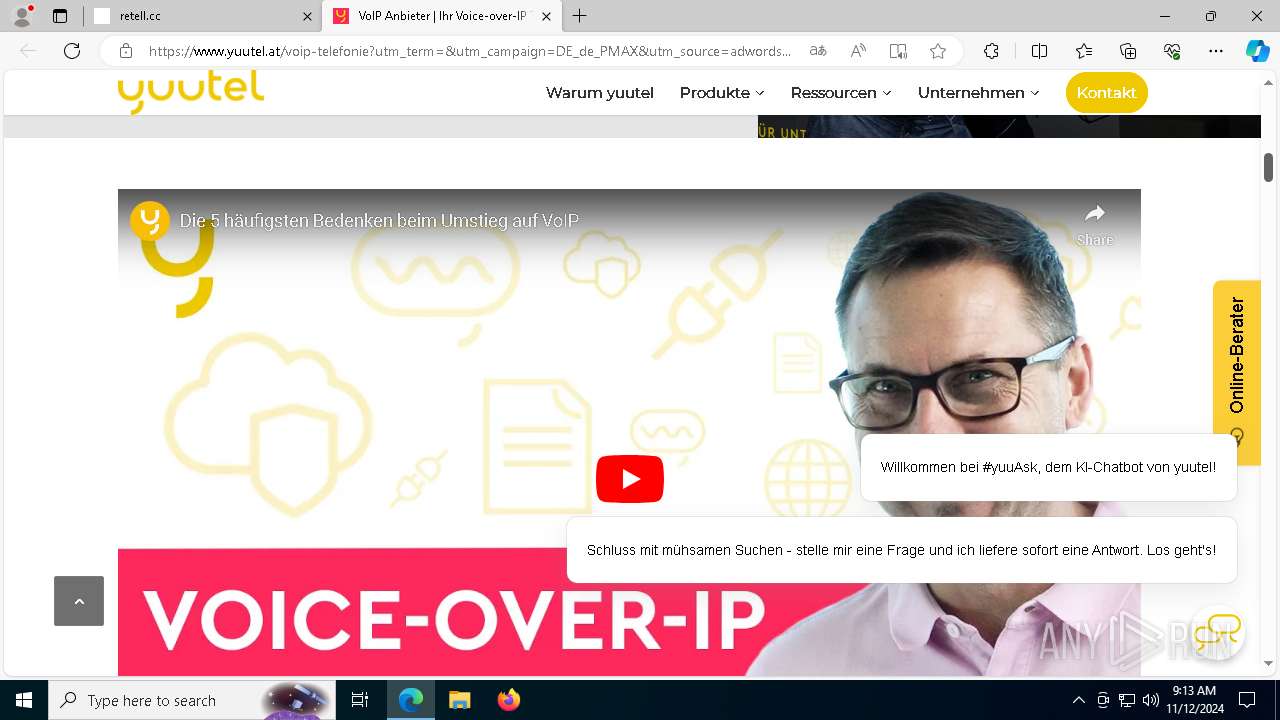Click the 'Schluss mit mühsamen Suchen' chat message
Screen dimensions: 1280x720
click(x=901, y=550)
